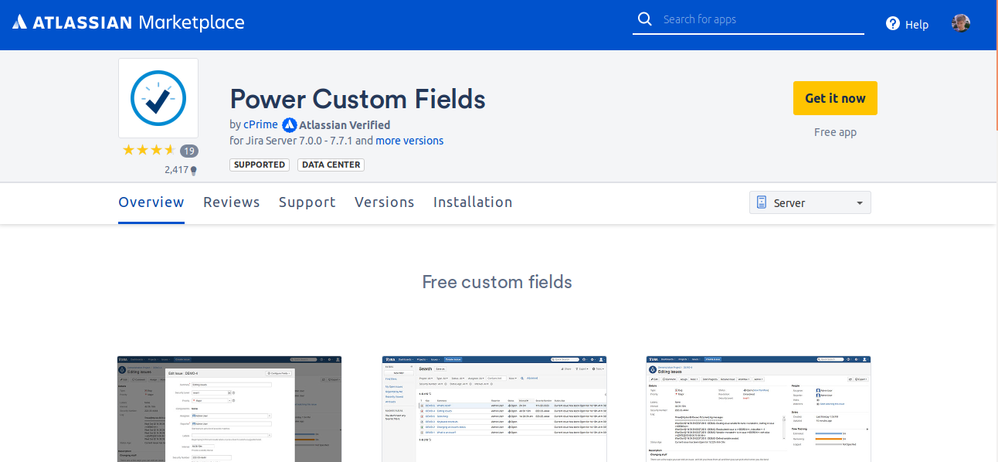998x462 pixels.
Task: Switch to the Reviews tab
Action: (232, 202)
